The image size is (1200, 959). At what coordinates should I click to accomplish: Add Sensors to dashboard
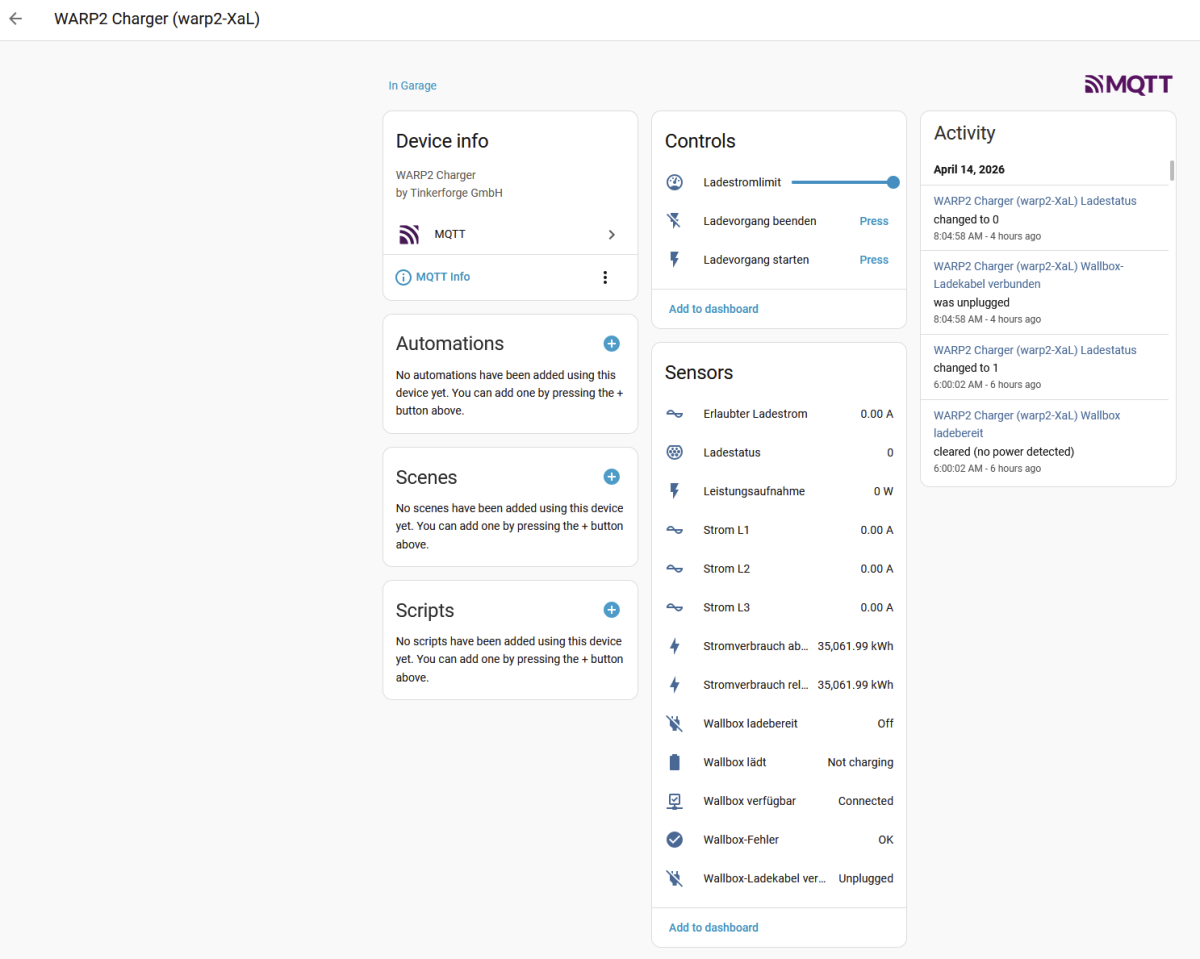(713, 928)
